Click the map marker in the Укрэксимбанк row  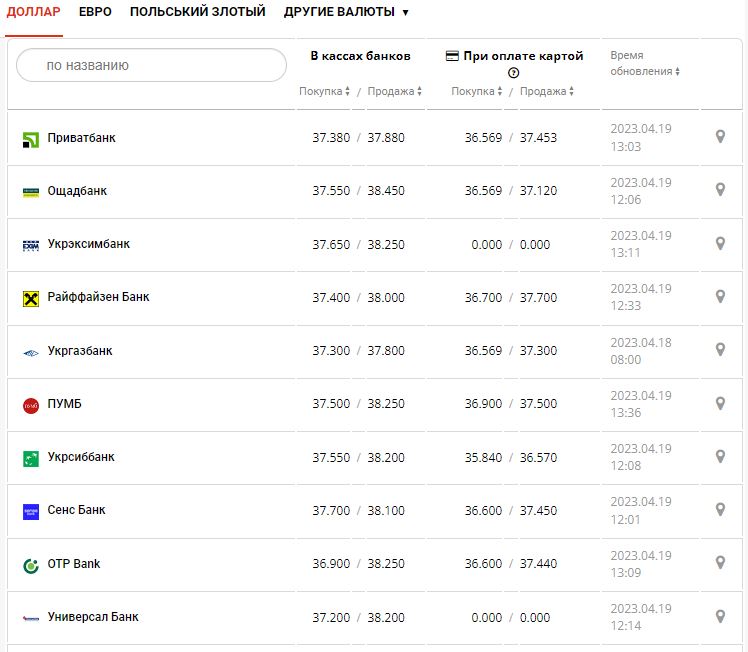(x=720, y=243)
